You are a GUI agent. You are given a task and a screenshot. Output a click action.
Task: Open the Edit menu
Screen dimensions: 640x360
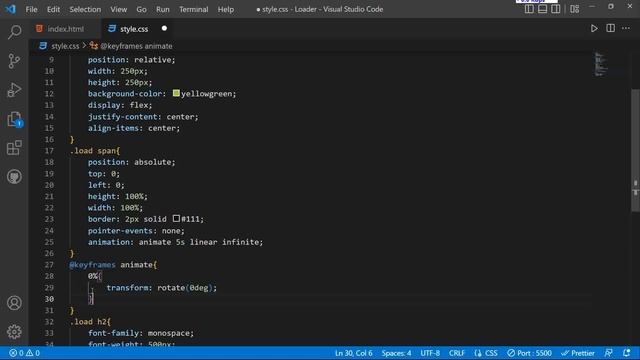coord(53,9)
